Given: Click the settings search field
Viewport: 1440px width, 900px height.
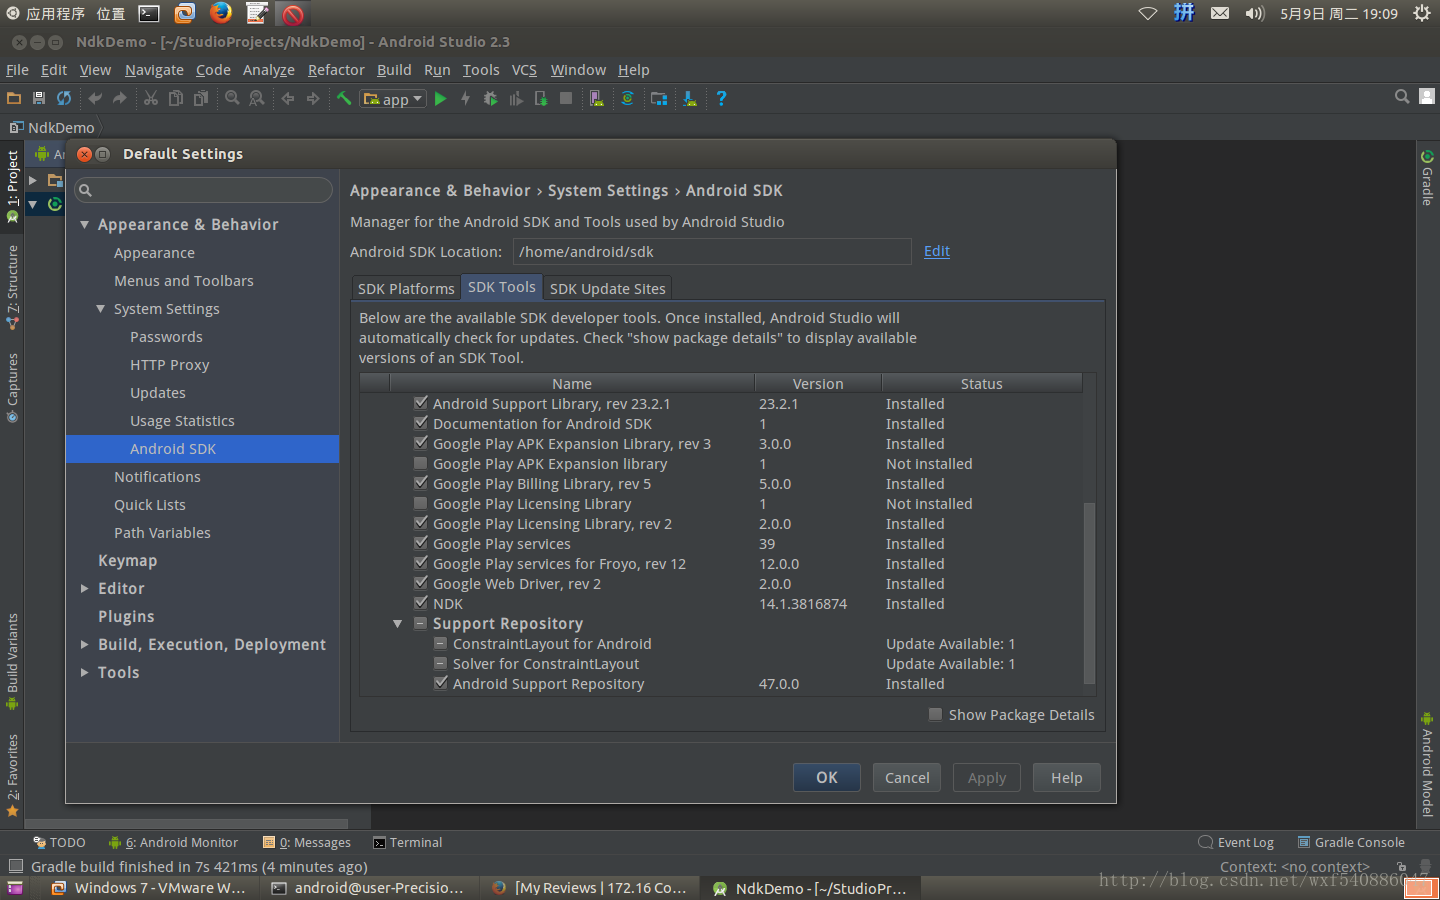Looking at the screenshot, I should click(204, 190).
